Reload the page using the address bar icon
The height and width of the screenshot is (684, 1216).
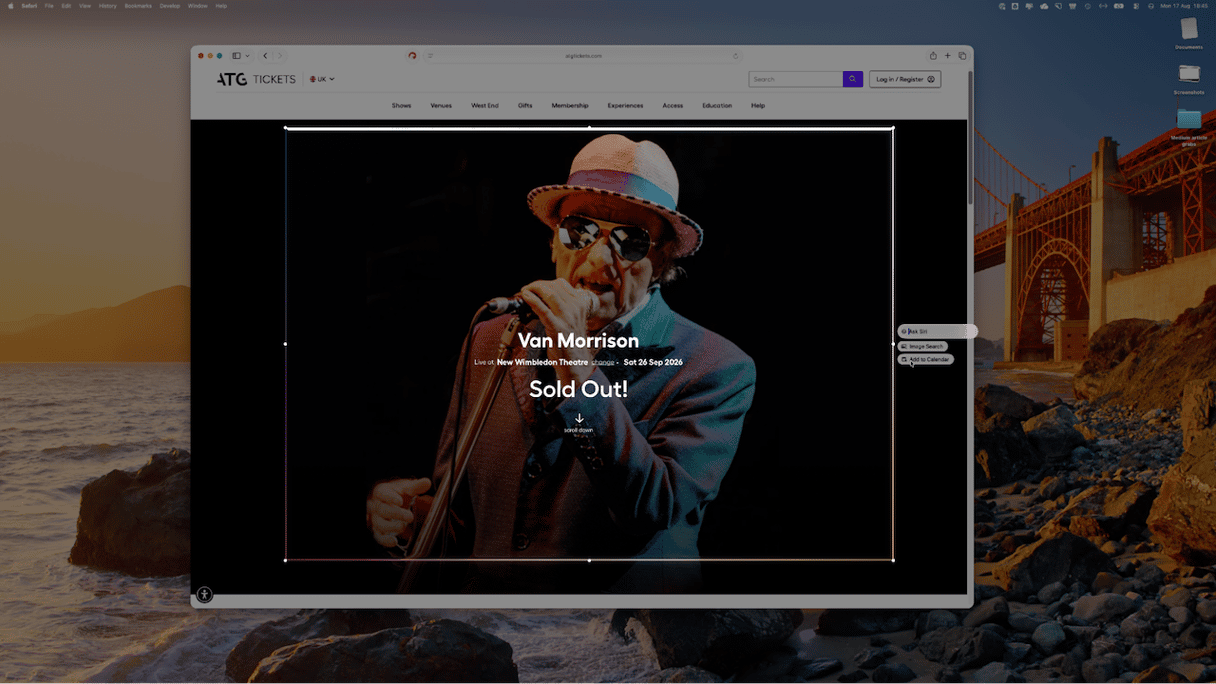[x=736, y=56]
